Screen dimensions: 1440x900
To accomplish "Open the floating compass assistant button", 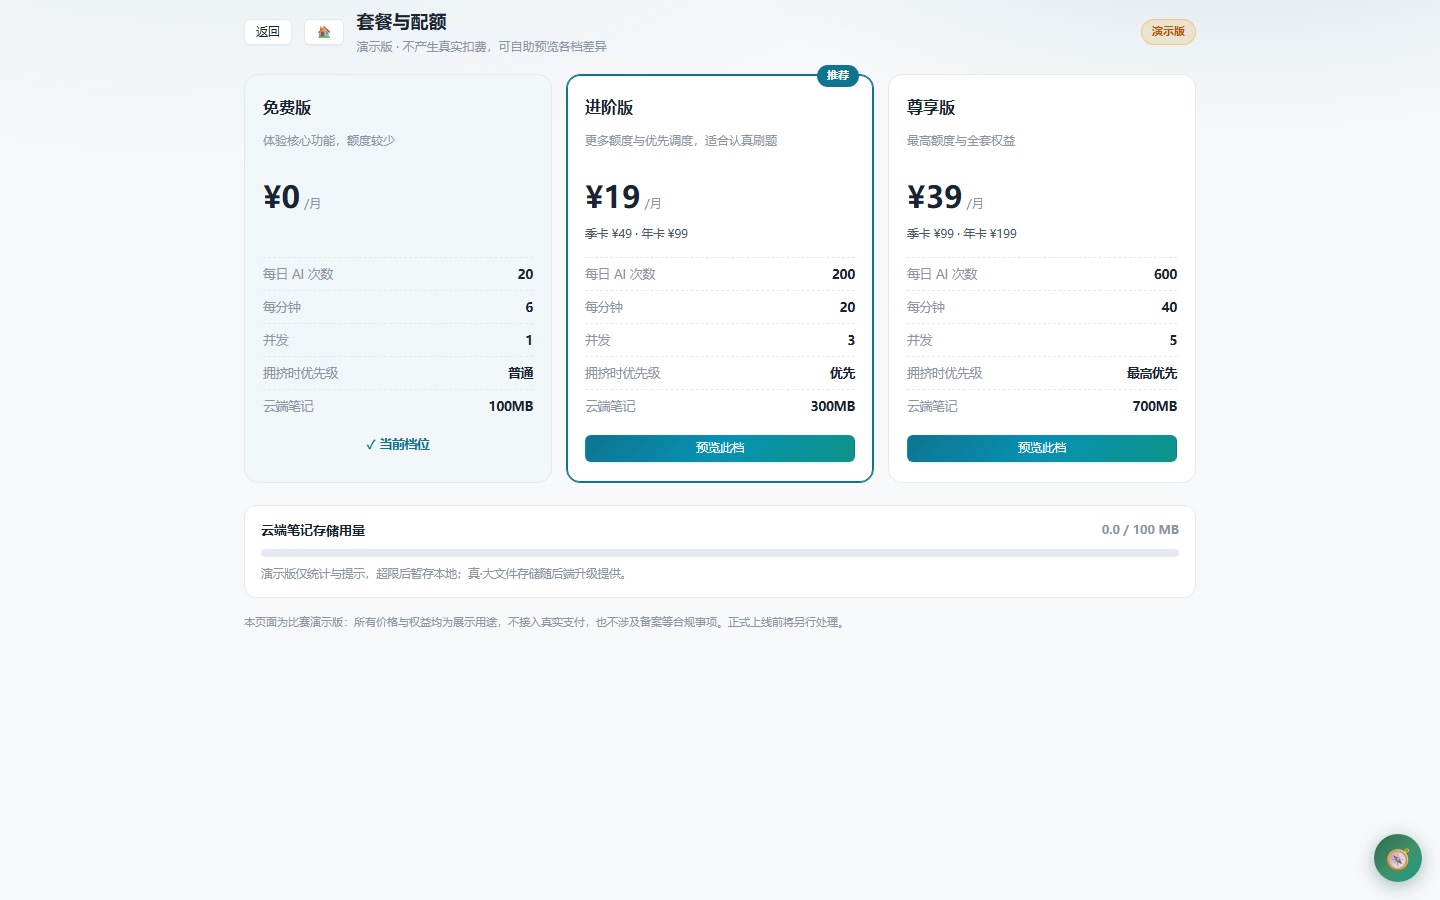I will (x=1398, y=858).
